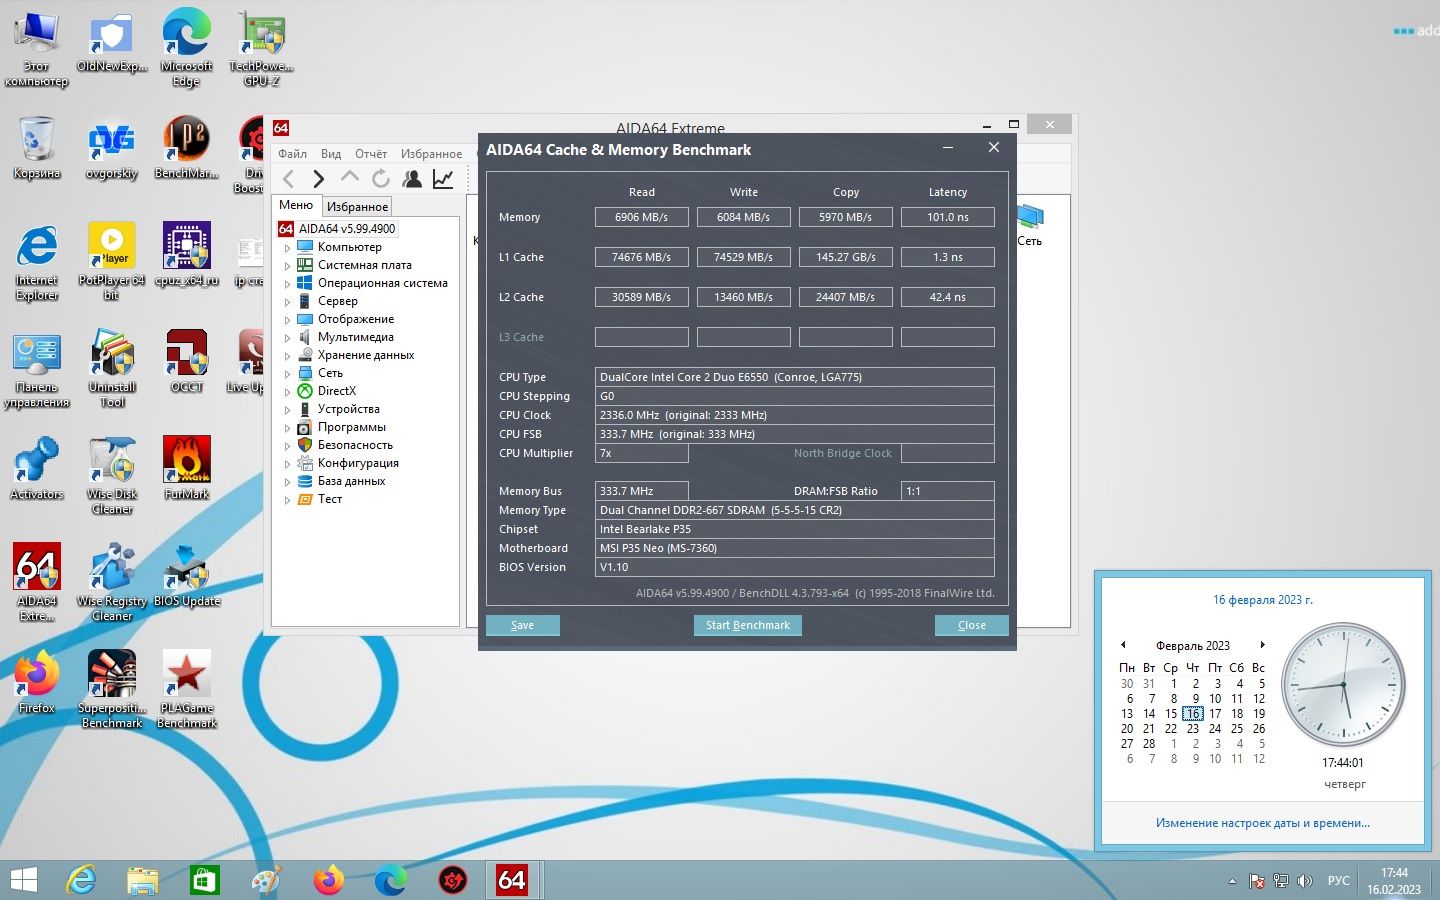Open Superposition Benchmark desktop icon
Screen dimensions: 1440x900
coord(112,689)
